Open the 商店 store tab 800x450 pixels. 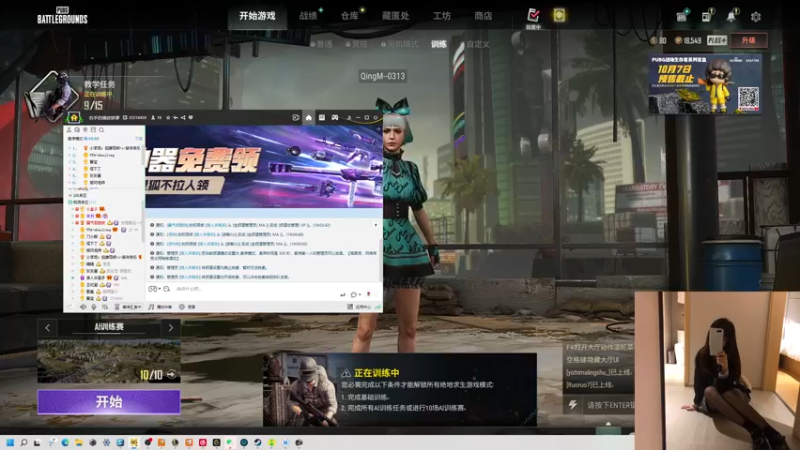coord(483,16)
